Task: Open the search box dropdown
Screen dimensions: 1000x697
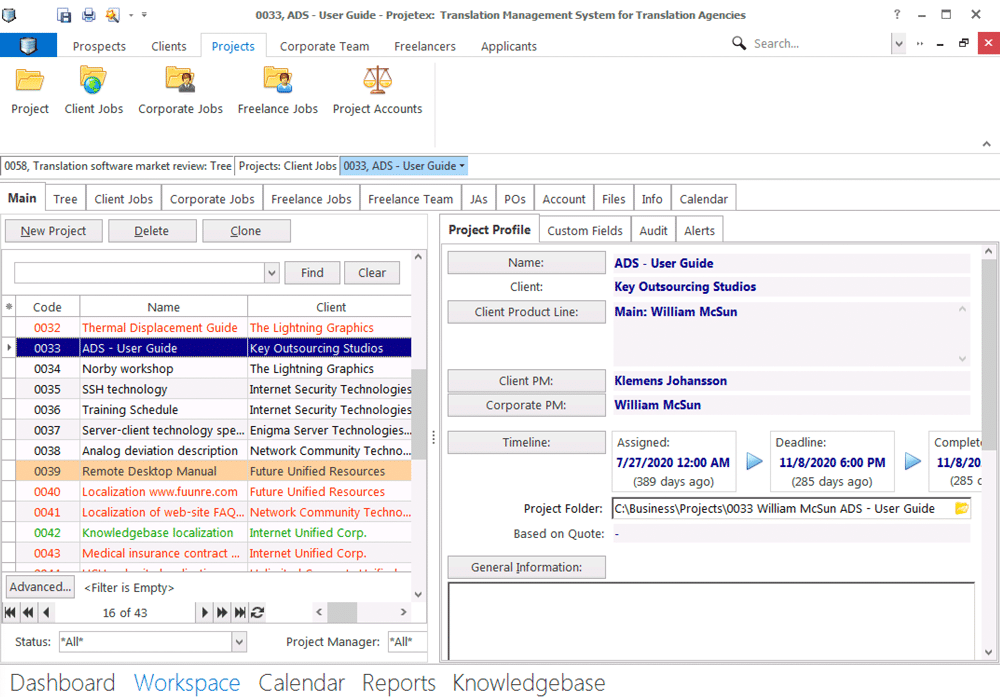Action: (x=899, y=44)
